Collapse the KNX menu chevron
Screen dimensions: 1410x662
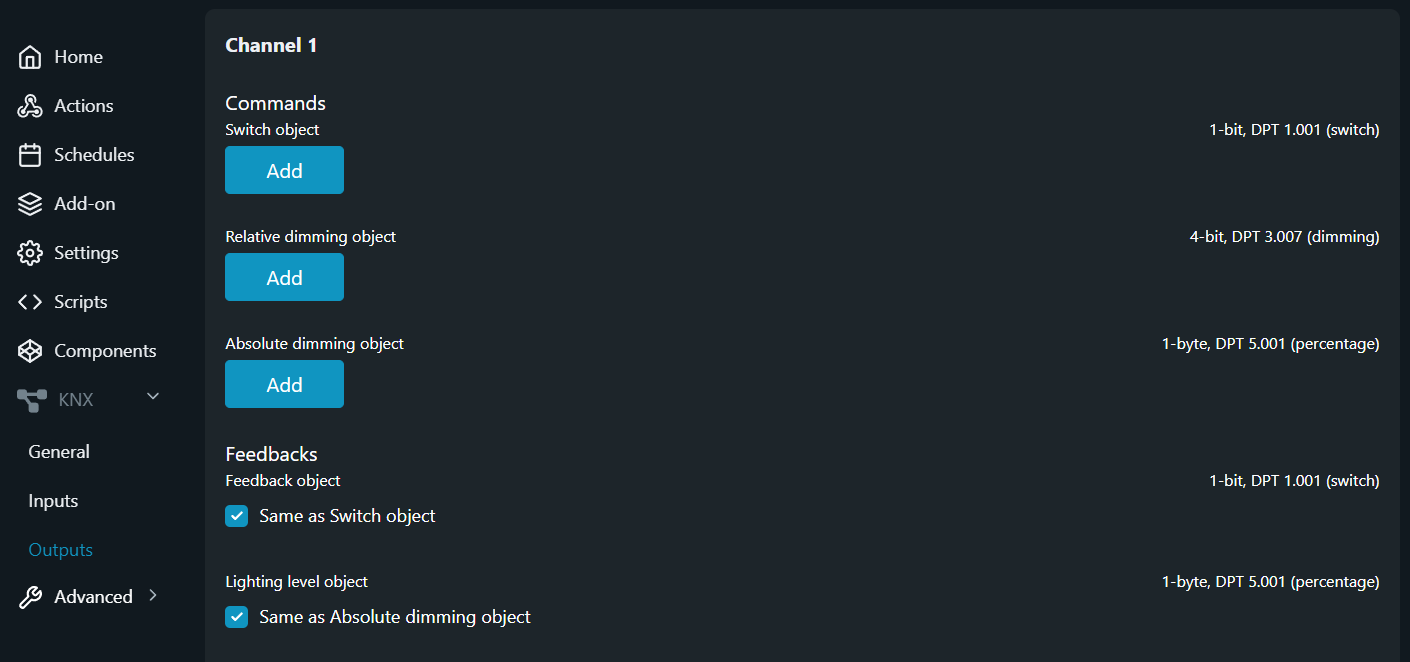(153, 397)
